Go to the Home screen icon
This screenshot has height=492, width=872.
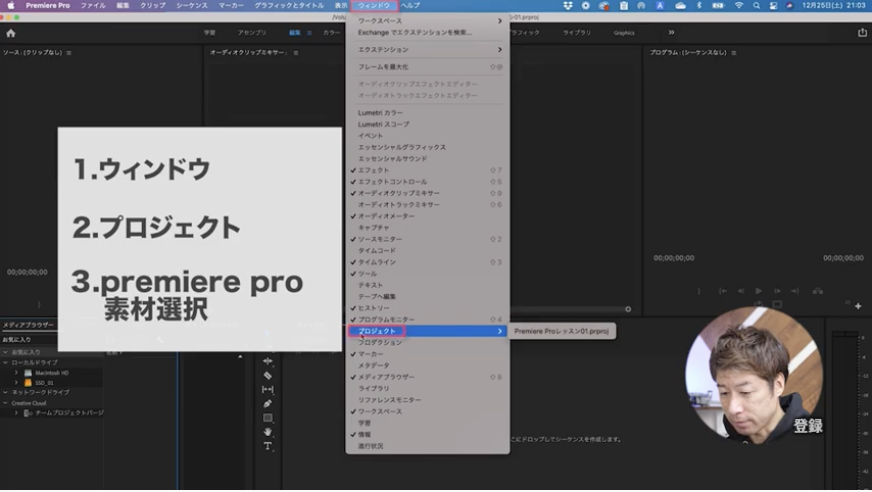pyautogui.click(x=11, y=33)
